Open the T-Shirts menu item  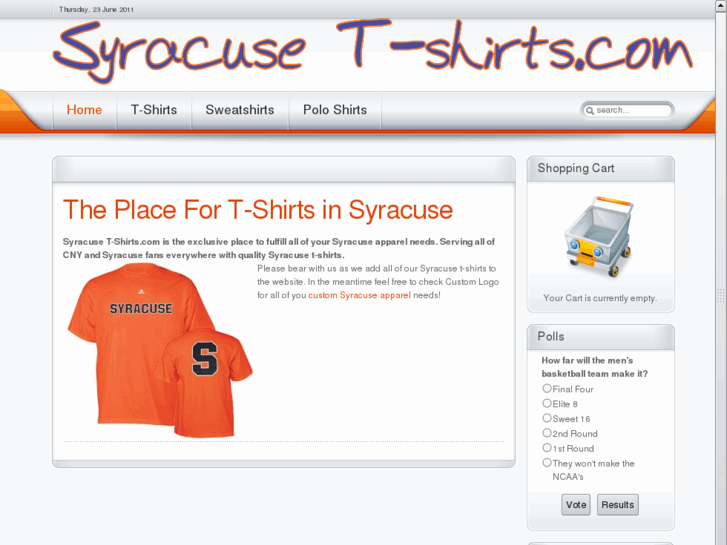(154, 110)
